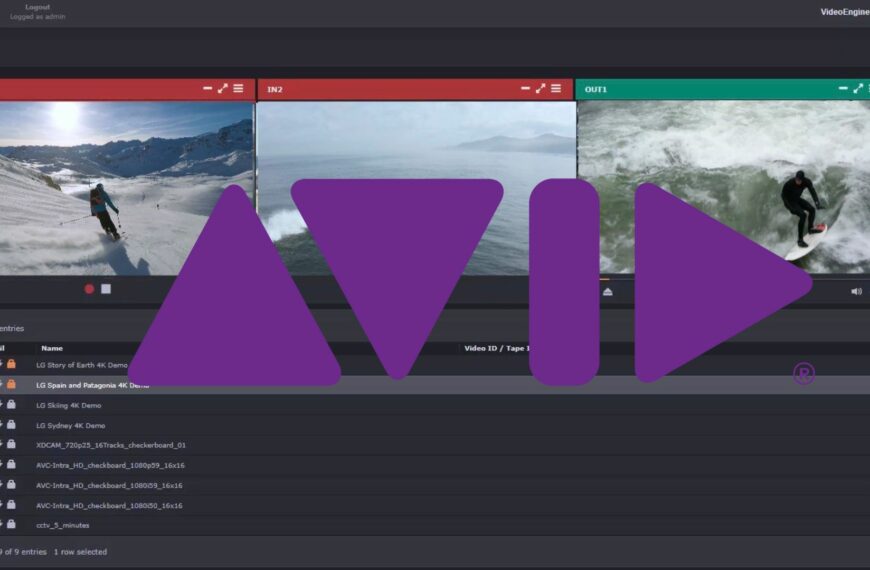870x570 pixels.
Task: Select the cctv_5_minutes entry
Action: click(435, 525)
